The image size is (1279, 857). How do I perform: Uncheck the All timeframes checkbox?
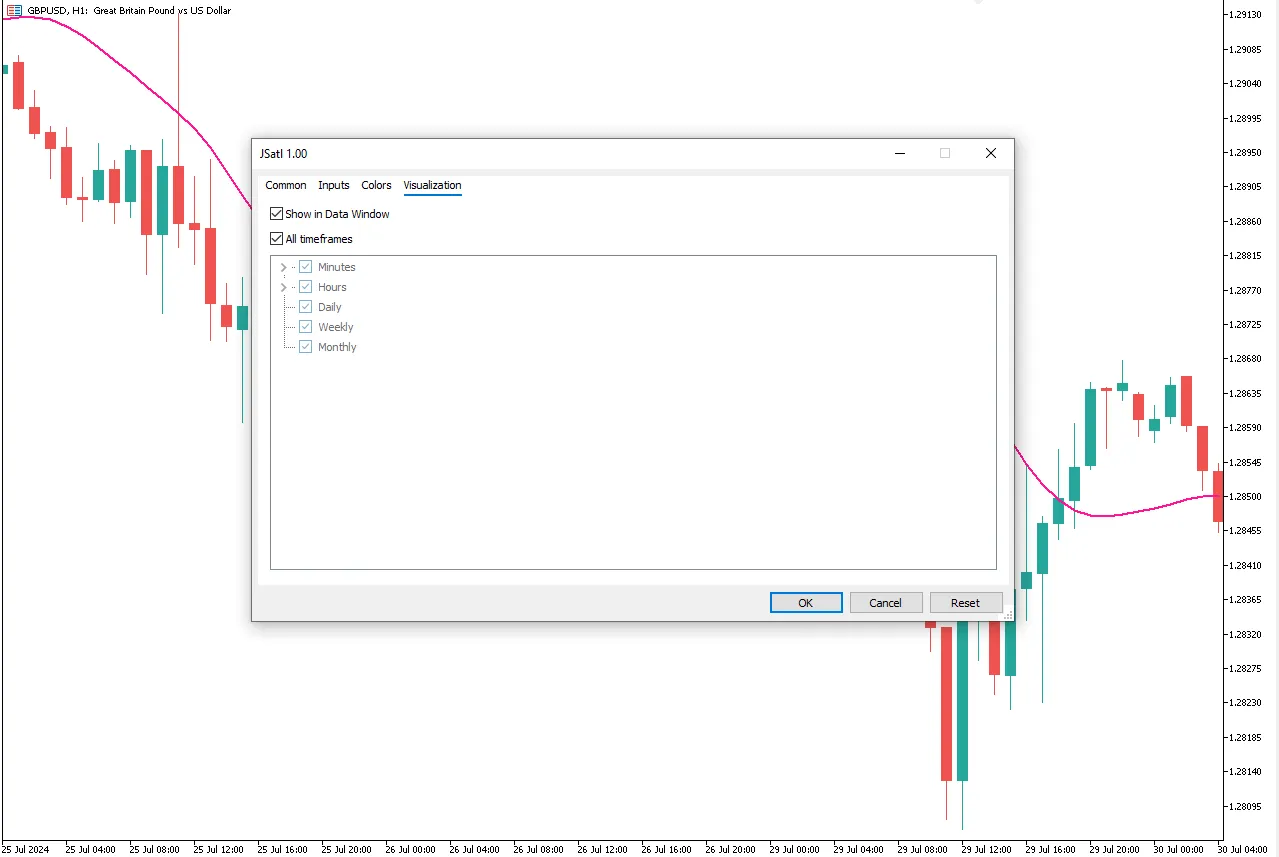(x=277, y=239)
